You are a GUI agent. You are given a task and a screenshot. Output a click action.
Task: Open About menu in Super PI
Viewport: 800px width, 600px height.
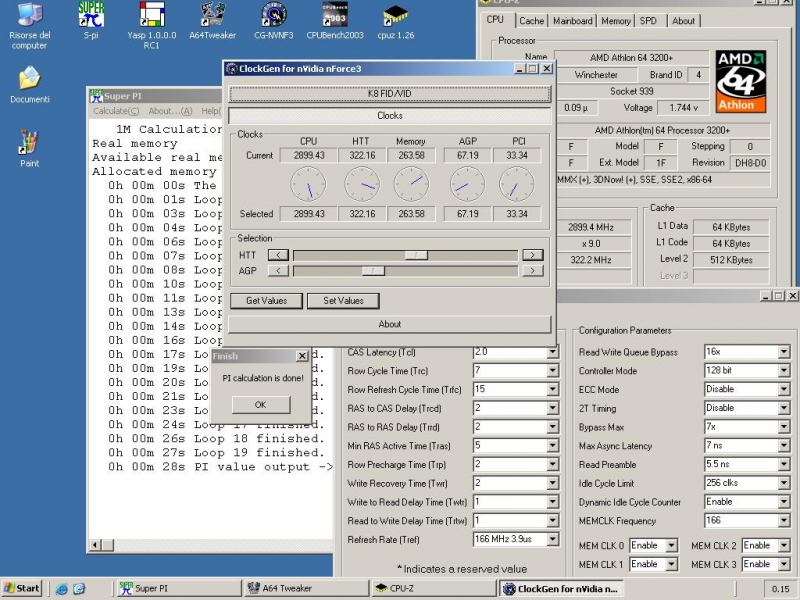click(x=170, y=111)
